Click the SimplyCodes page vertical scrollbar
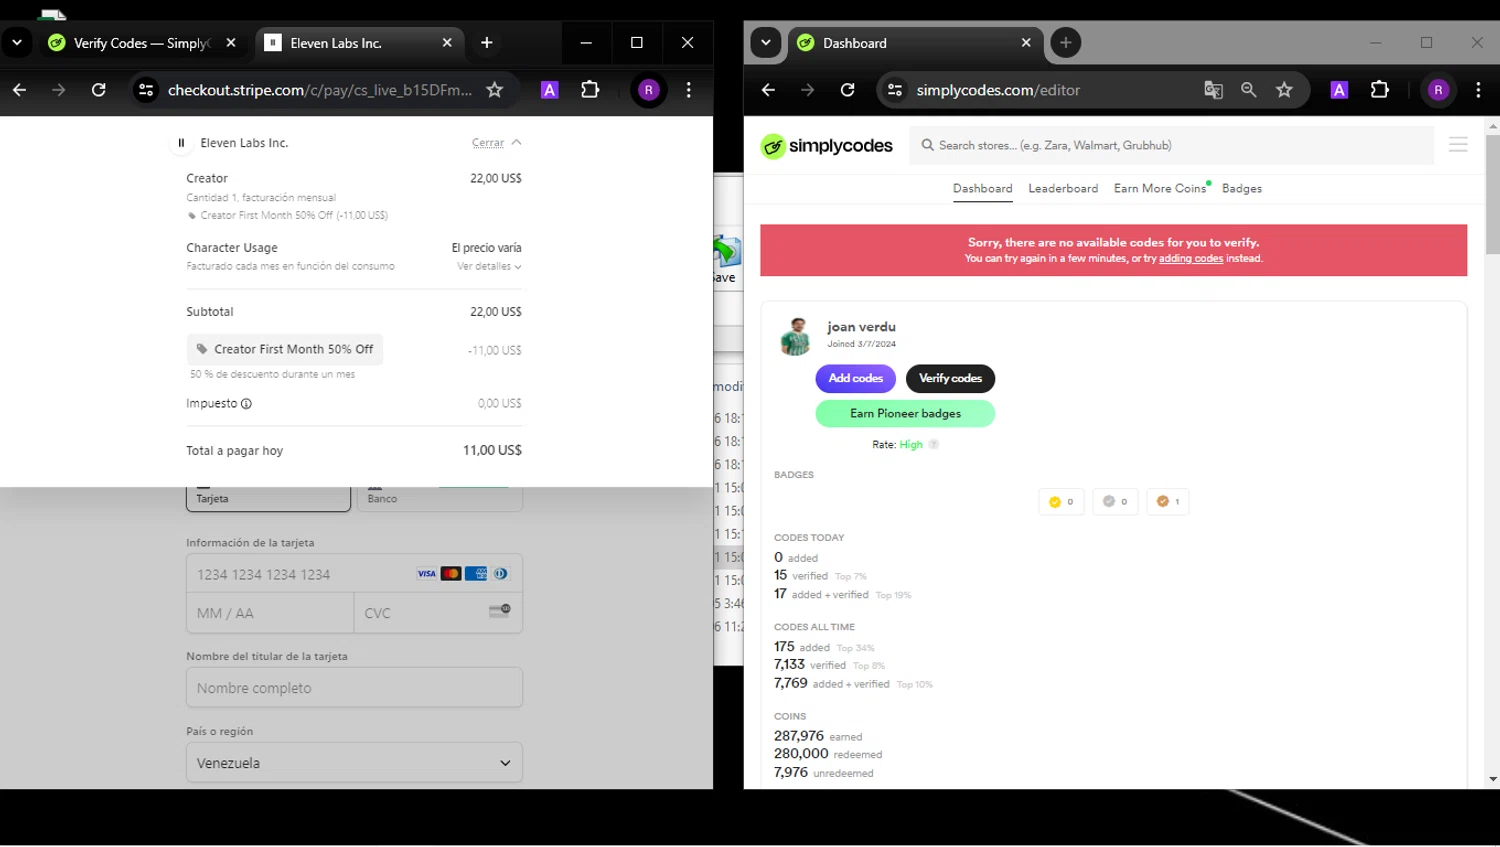The width and height of the screenshot is (1500, 847). 1492,194
